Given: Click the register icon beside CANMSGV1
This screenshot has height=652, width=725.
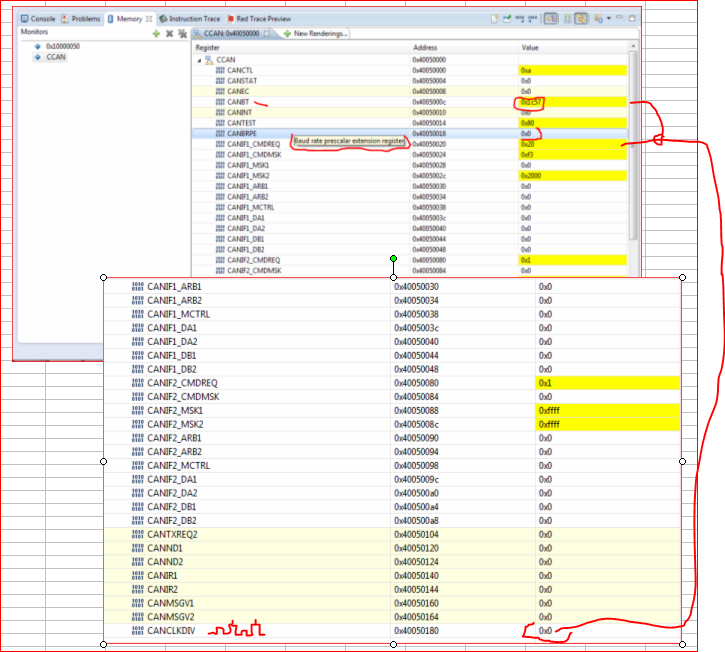Looking at the screenshot, I should coord(137,603).
